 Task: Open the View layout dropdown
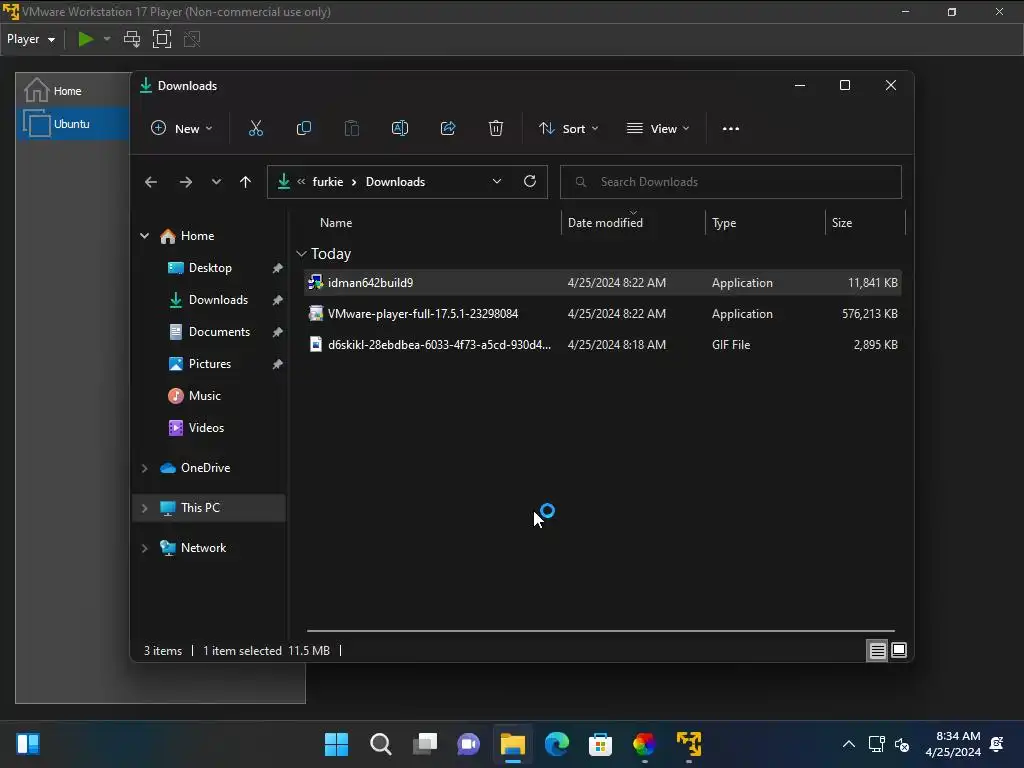pos(658,129)
